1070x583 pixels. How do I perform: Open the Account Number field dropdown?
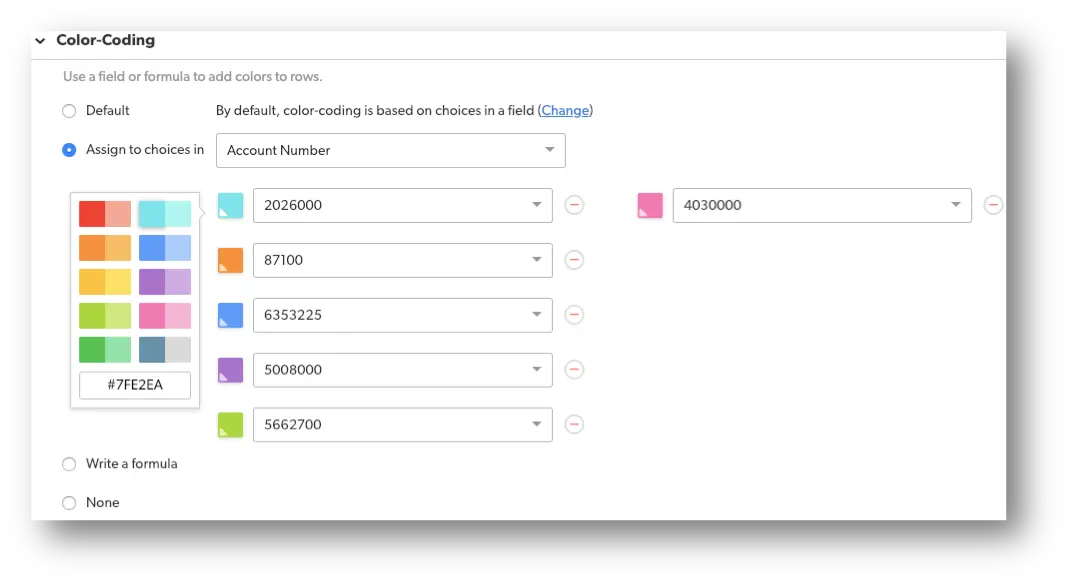(x=390, y=150)
